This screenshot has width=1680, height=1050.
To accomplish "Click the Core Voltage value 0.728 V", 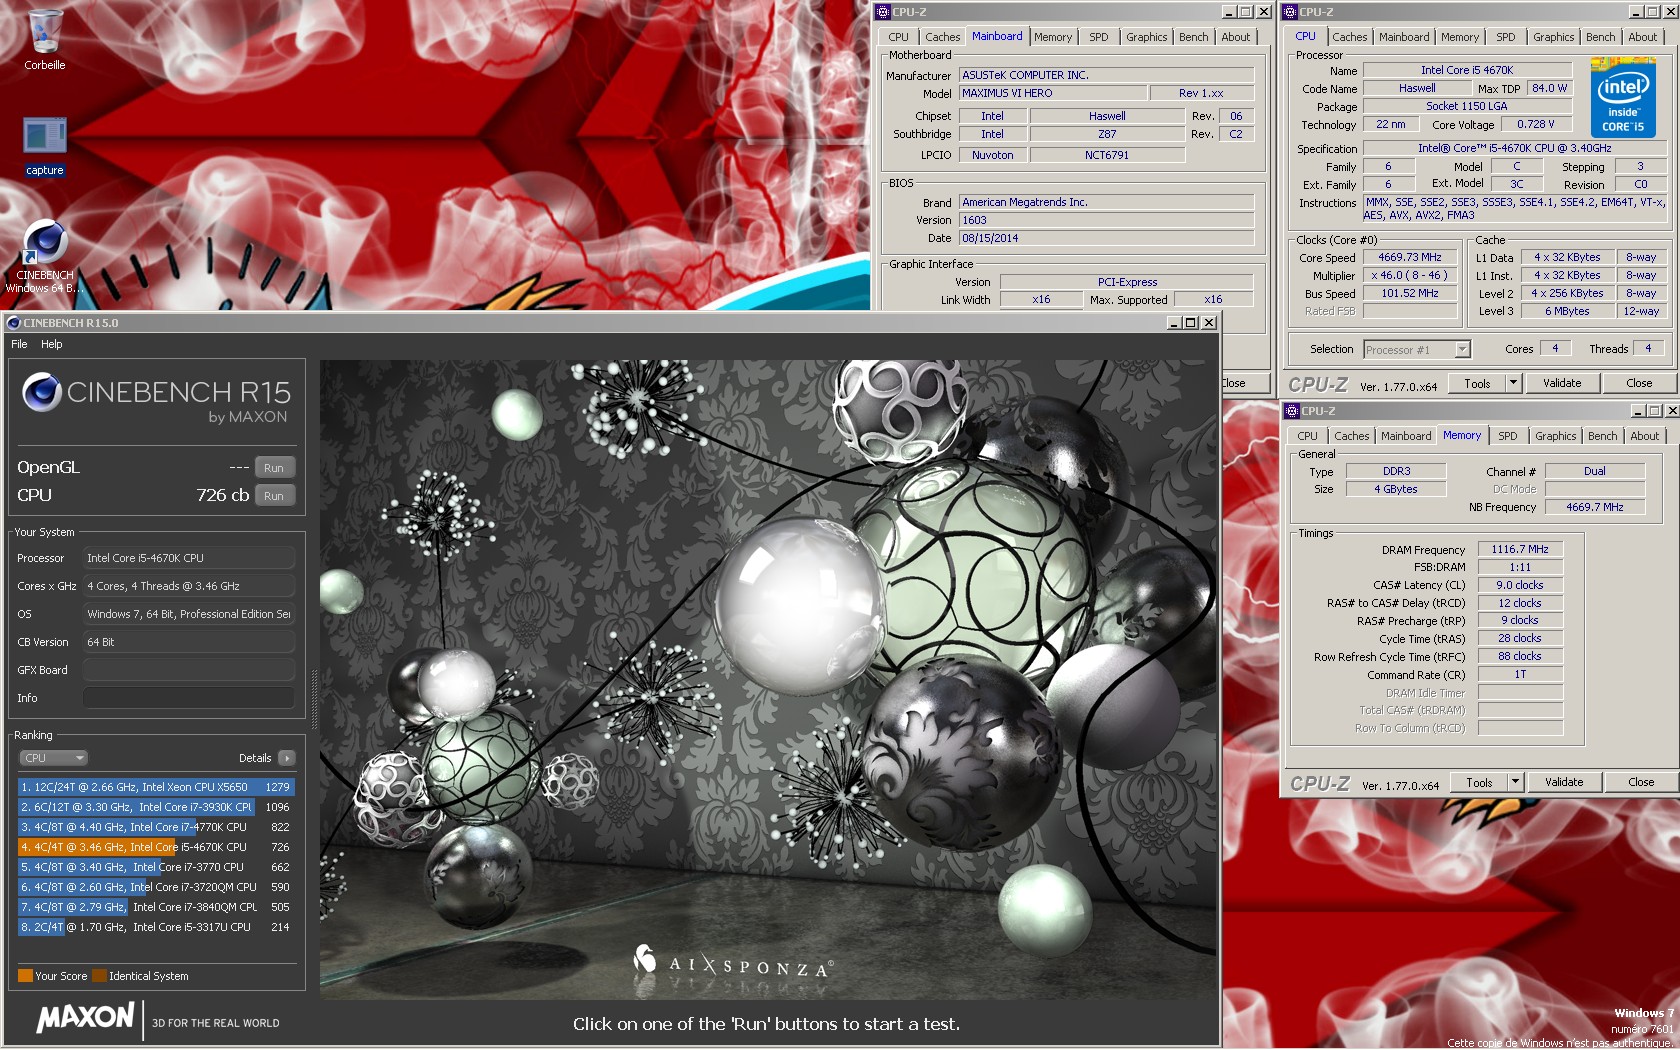I will point(1535,124).
